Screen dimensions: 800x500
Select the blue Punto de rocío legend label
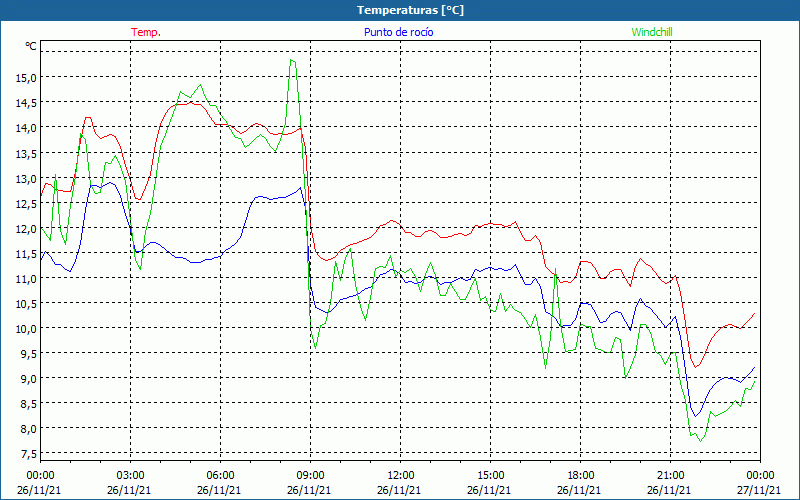coord(398,32)
